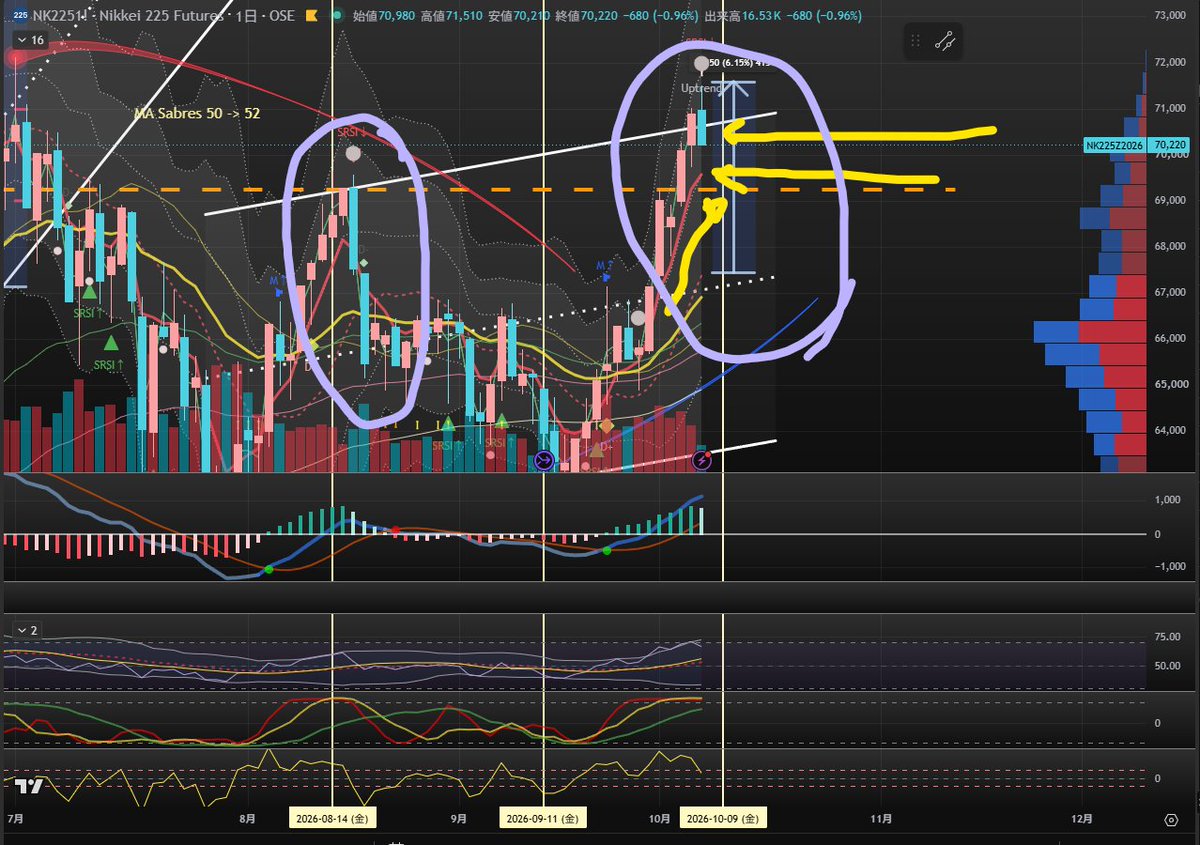Click the MA Sabres 50 -> 52 label
Screen dimensions: 1200x845
(197, 114)
